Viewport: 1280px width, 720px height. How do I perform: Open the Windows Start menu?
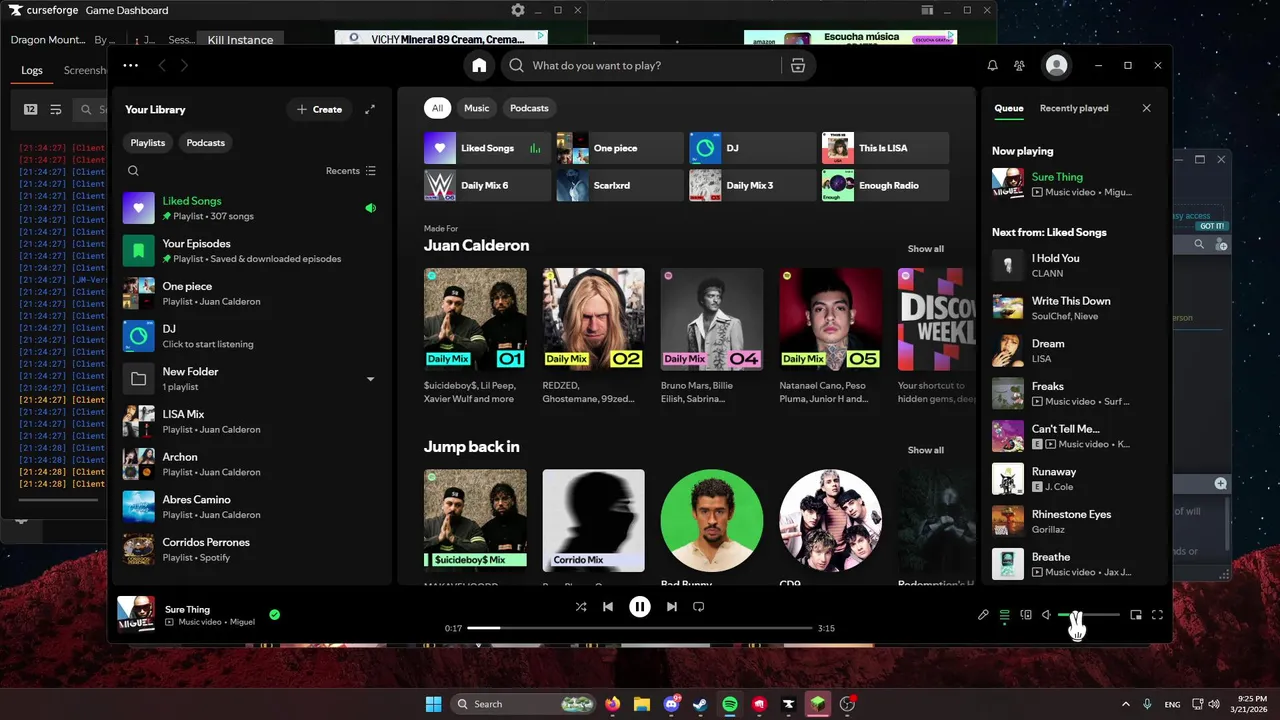[434, 704]
